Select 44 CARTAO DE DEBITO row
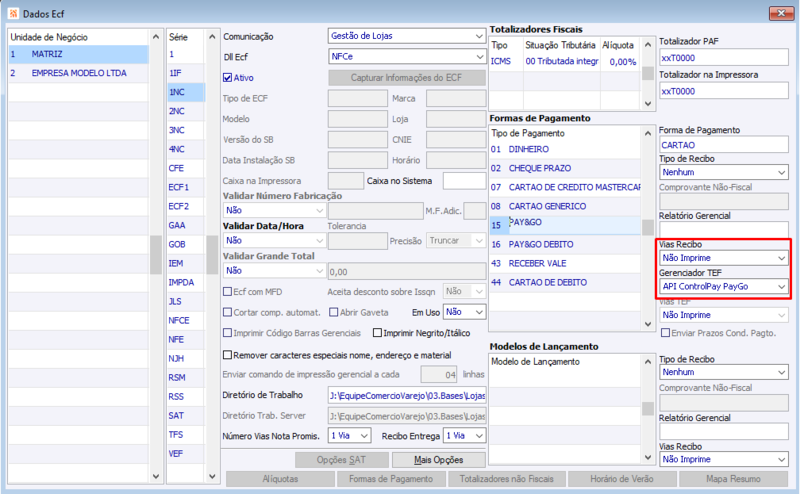 565,282
